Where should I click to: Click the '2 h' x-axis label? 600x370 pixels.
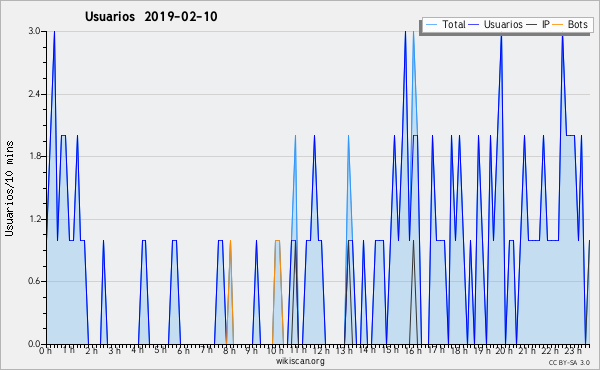coord(92,350)
